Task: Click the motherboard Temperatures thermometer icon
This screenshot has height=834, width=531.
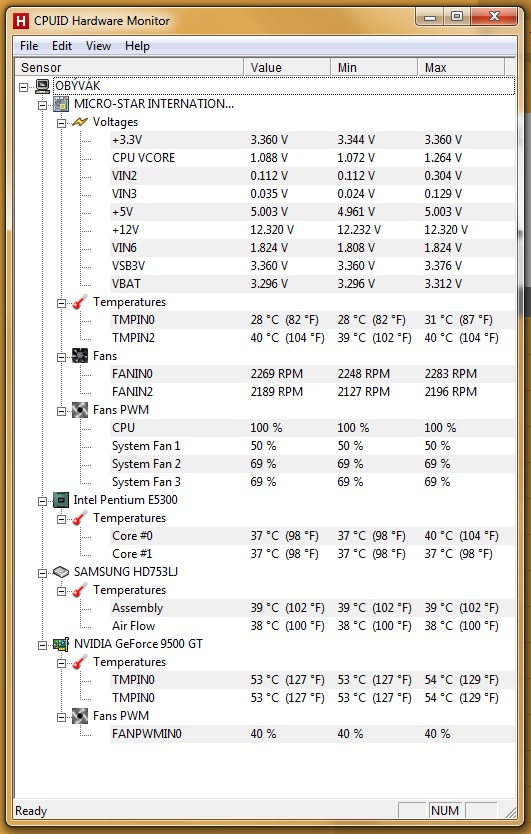Action: point(80,302)
